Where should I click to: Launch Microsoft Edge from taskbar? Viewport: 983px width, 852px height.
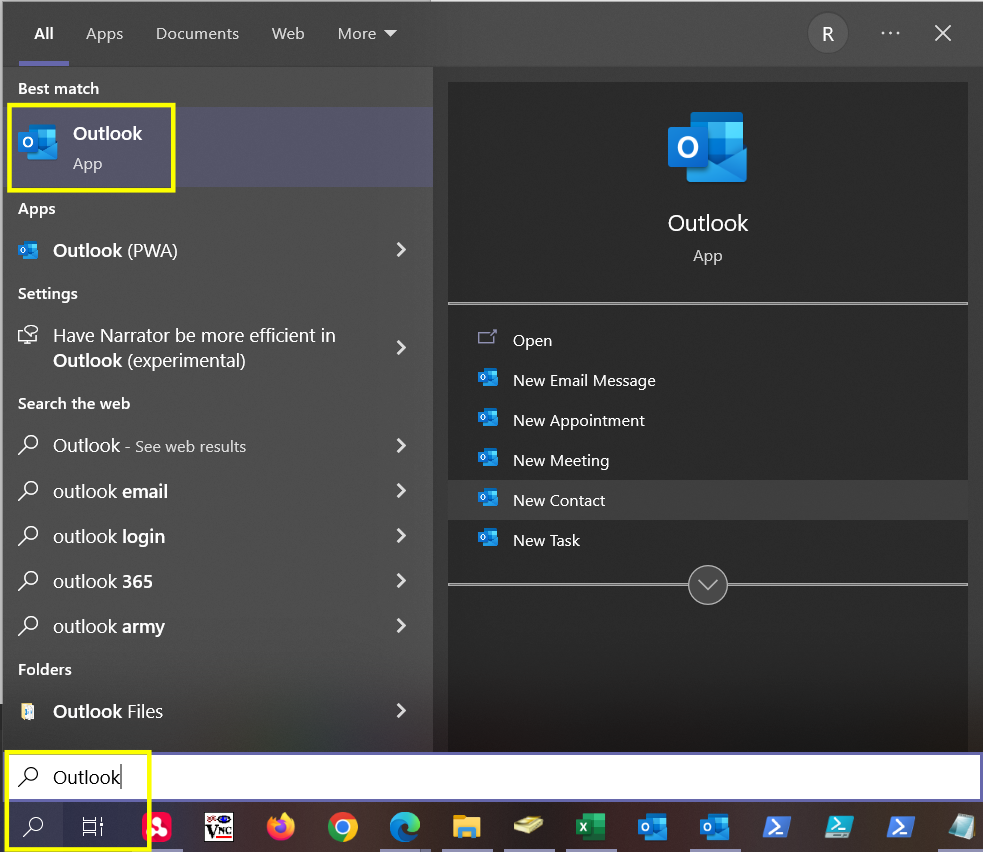pyautogui.click(x=404, y=827)
